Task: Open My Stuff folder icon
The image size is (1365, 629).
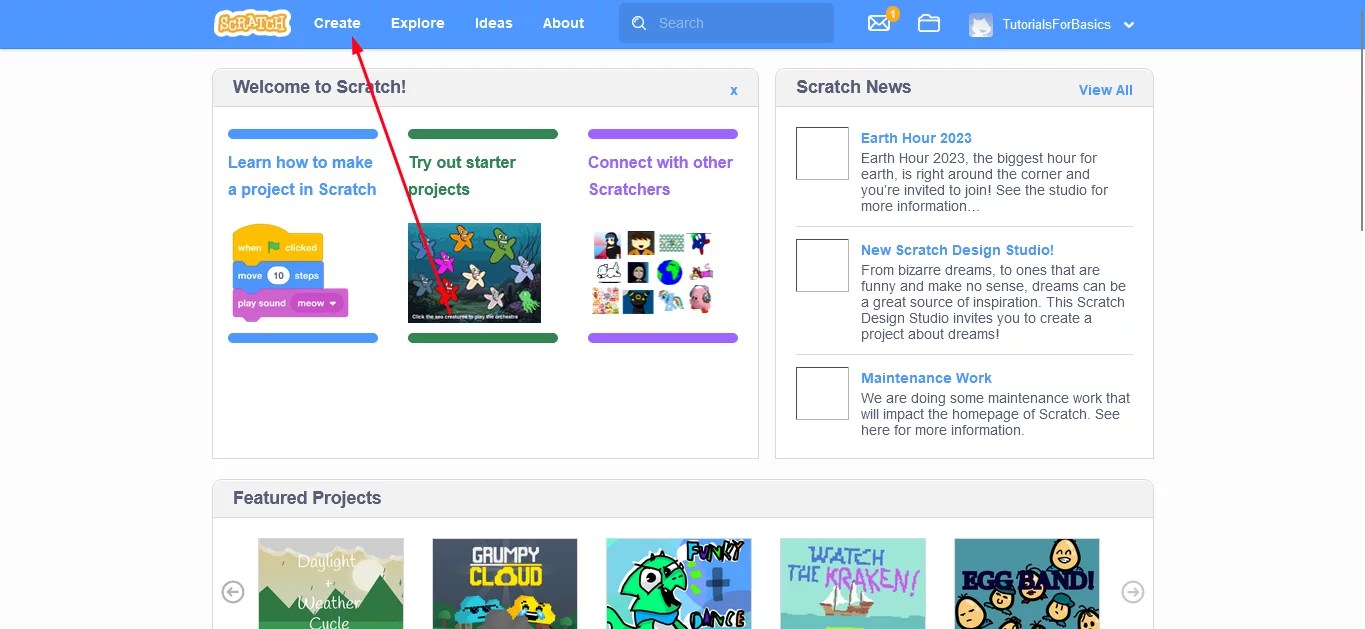Action: coord(928,23)
